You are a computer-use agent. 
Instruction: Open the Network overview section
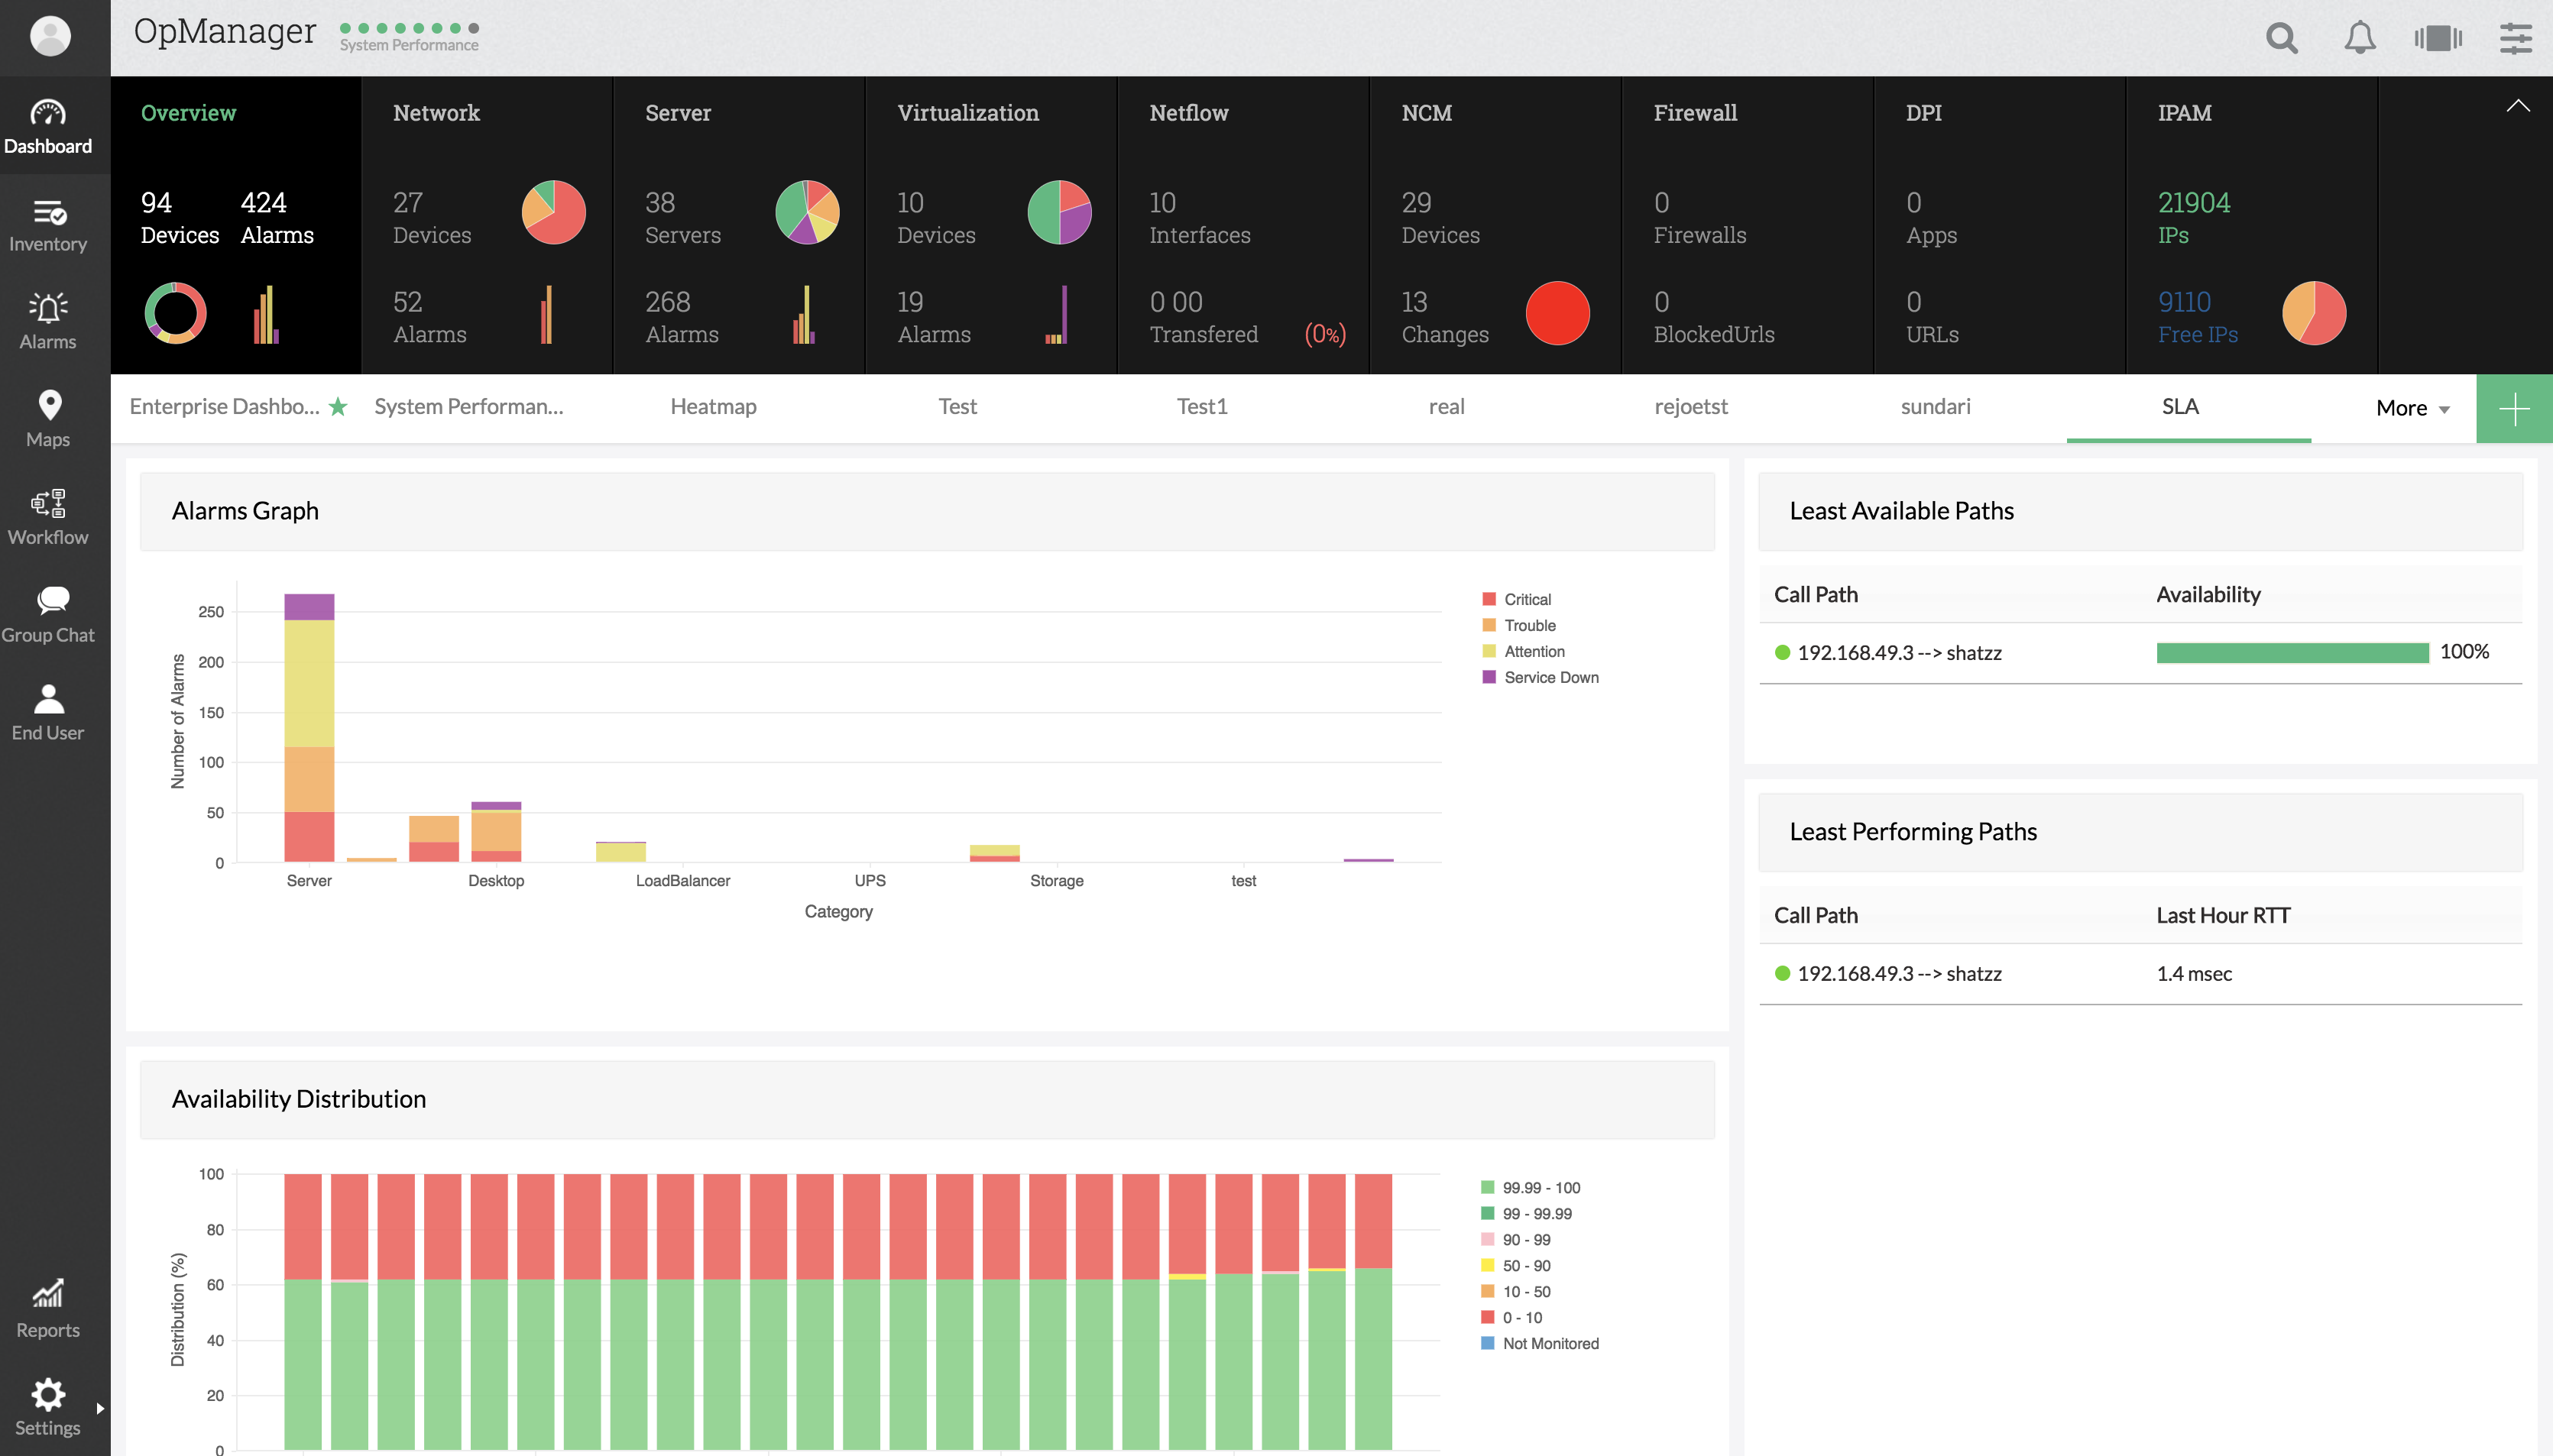436,113
